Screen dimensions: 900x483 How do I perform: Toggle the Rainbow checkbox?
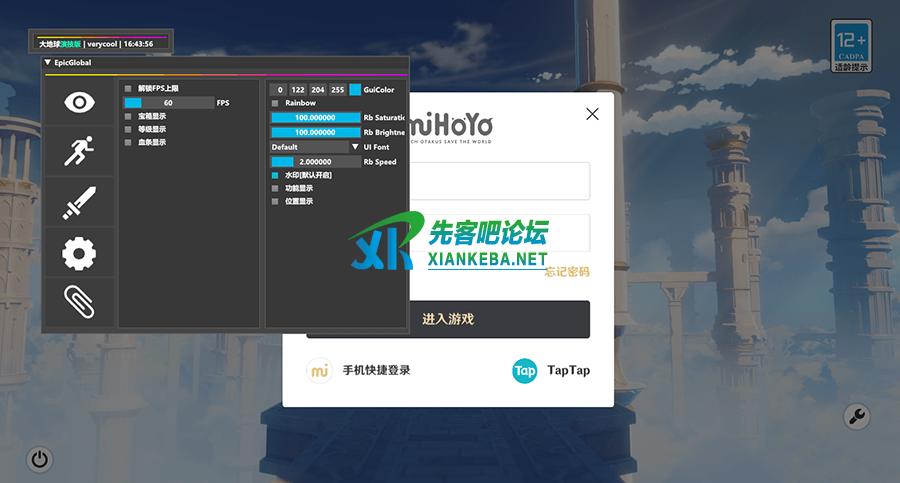pos(276,103)
